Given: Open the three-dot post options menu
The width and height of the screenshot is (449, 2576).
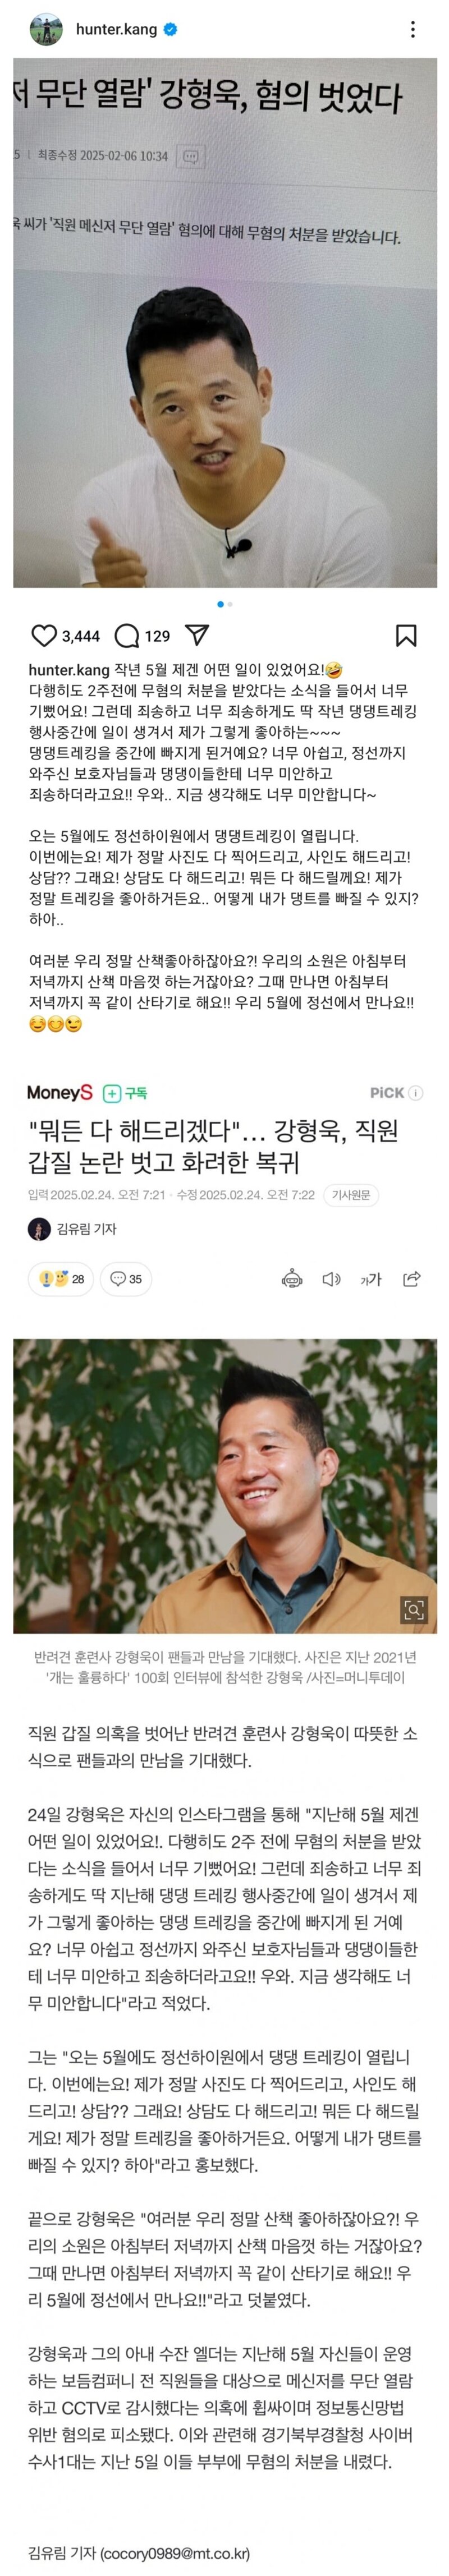Looking at the screenshot, I should (x=412, y=29).
